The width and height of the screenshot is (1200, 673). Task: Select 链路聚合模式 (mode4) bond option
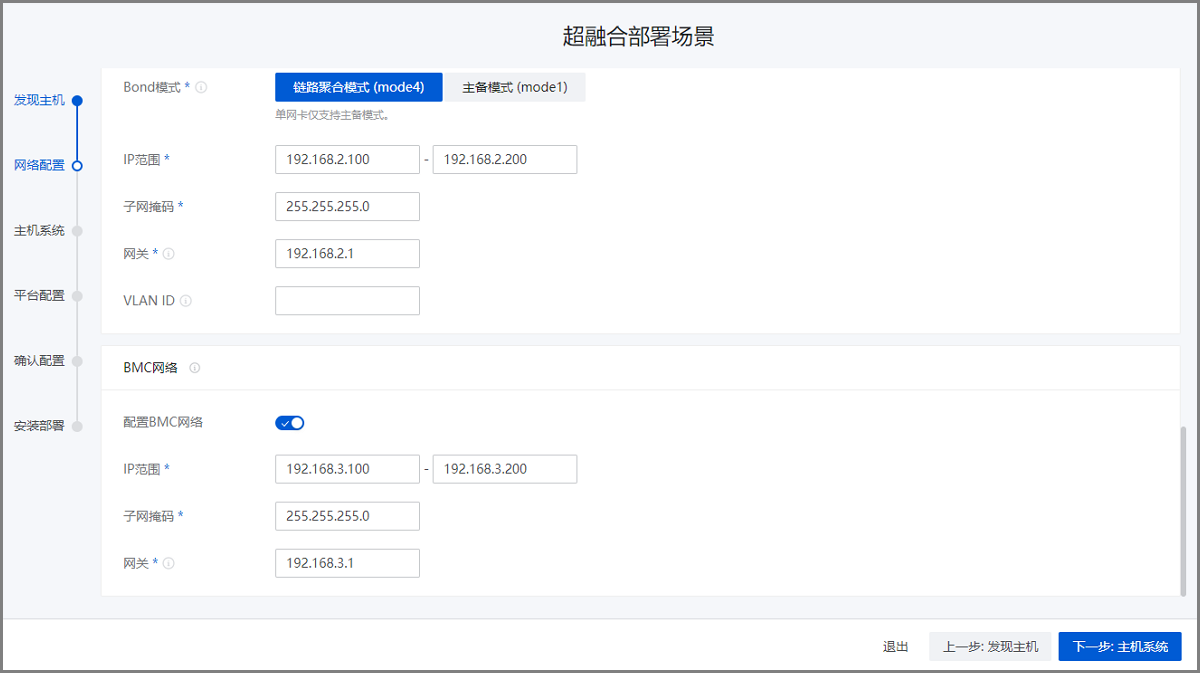pos(358,87)
